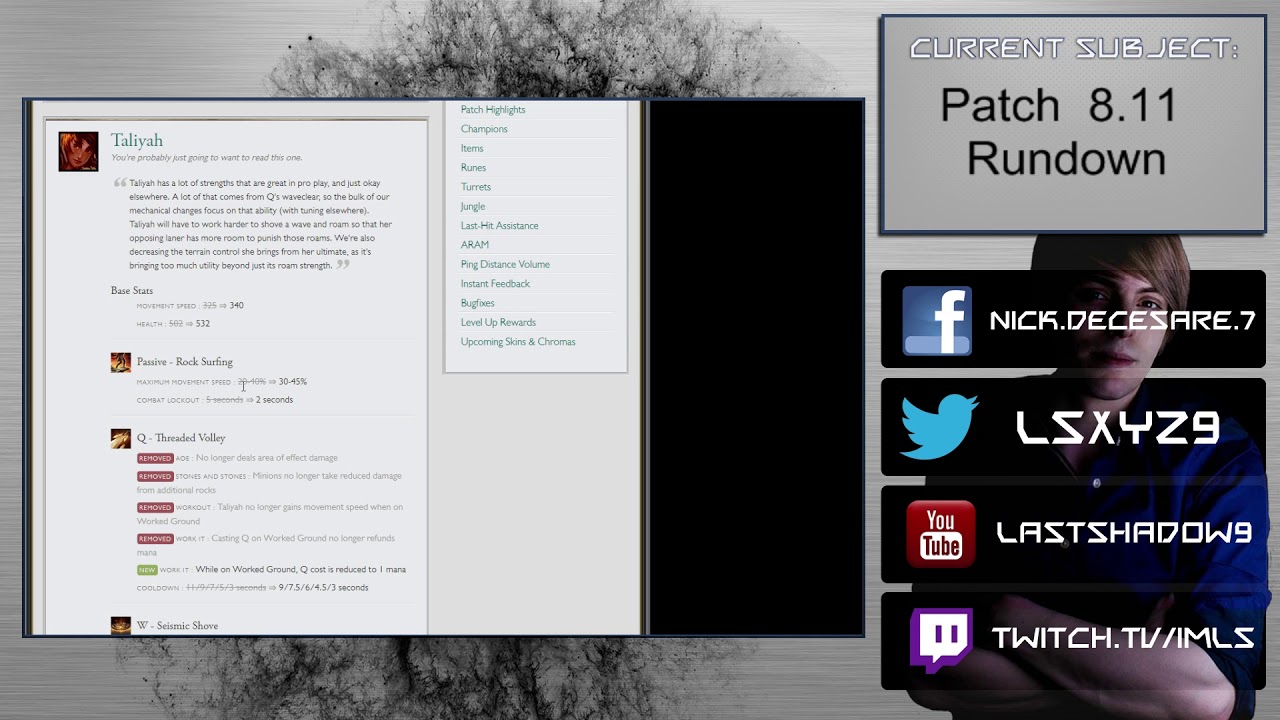Jump to Instant Feedback section
The image size is (1280, 720).
[x=495, y=284]
